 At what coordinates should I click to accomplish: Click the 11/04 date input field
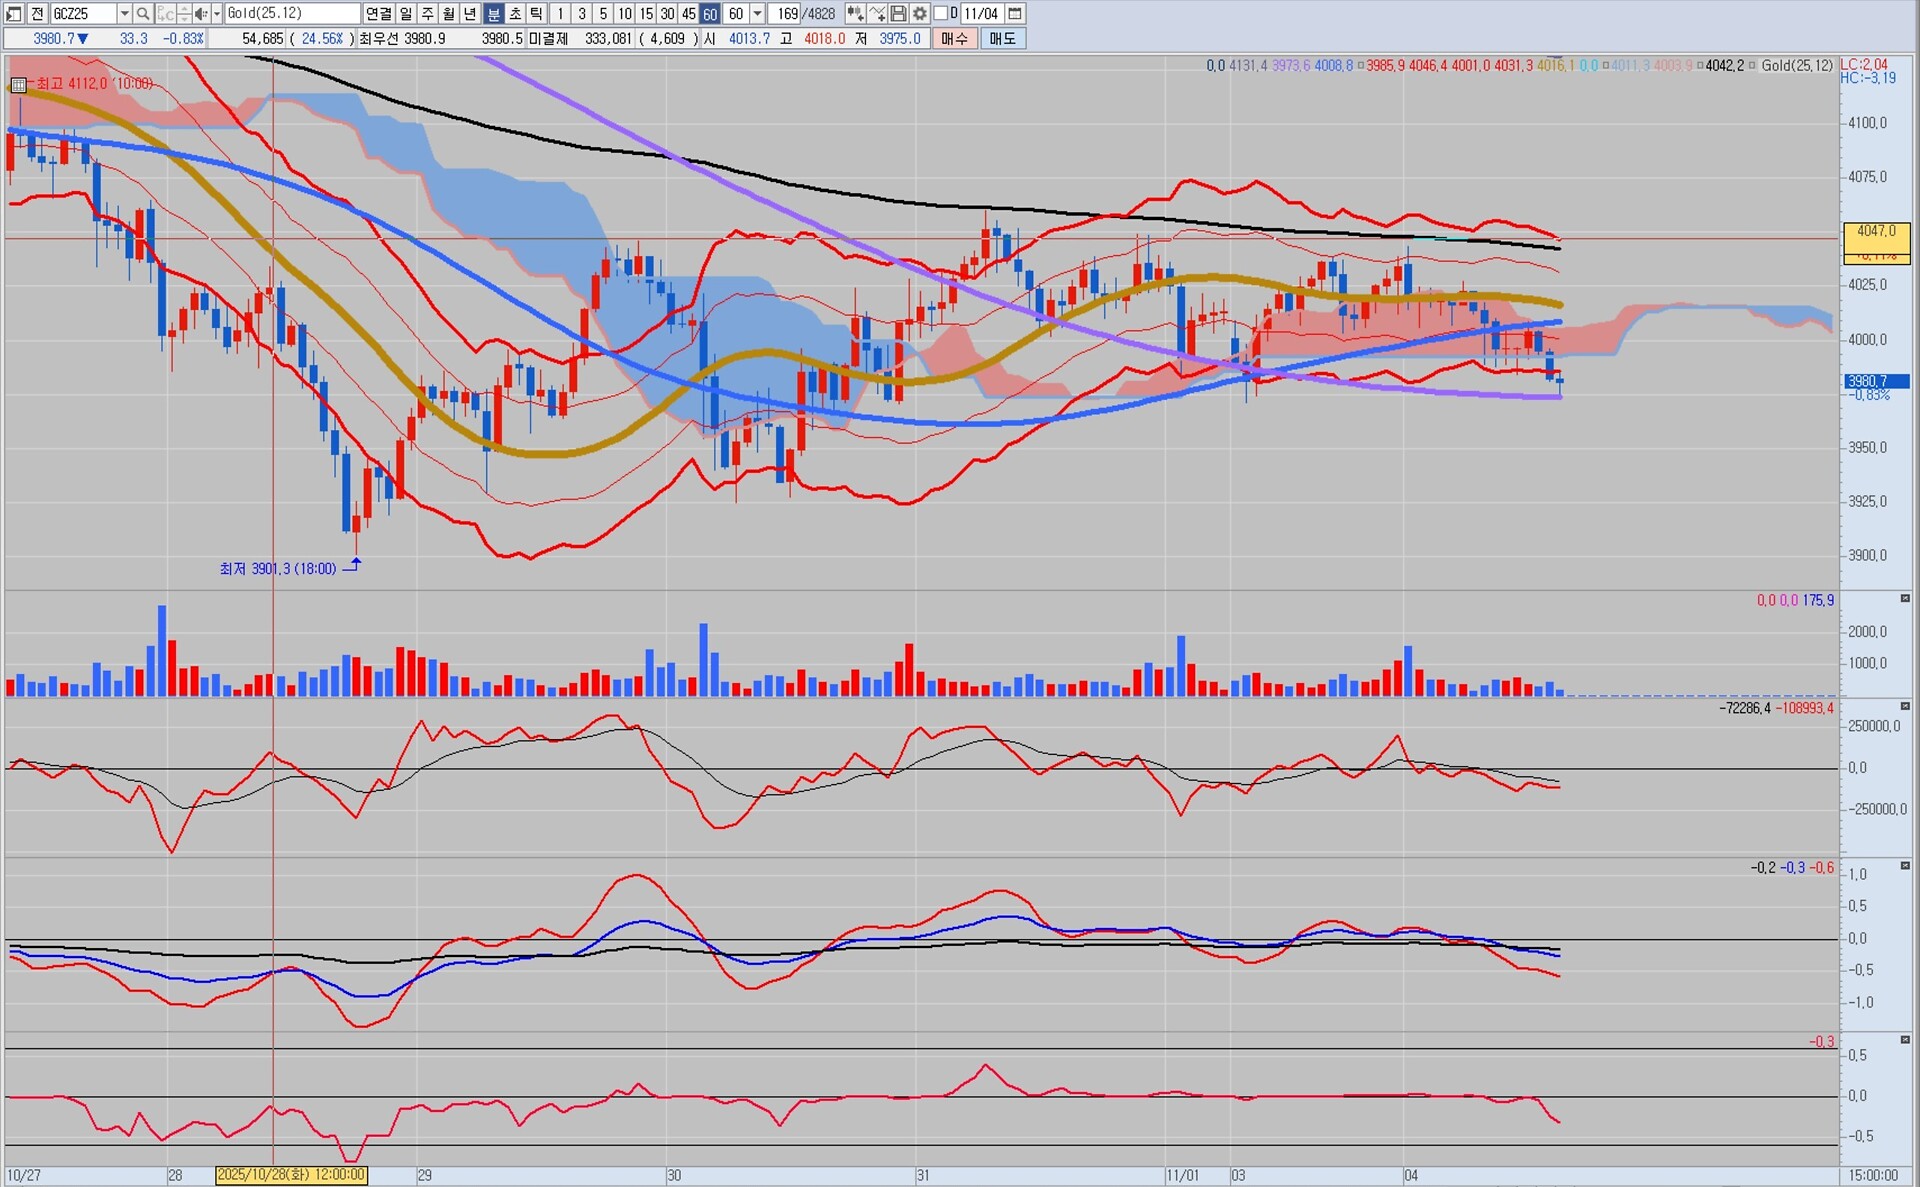[981, 13]
